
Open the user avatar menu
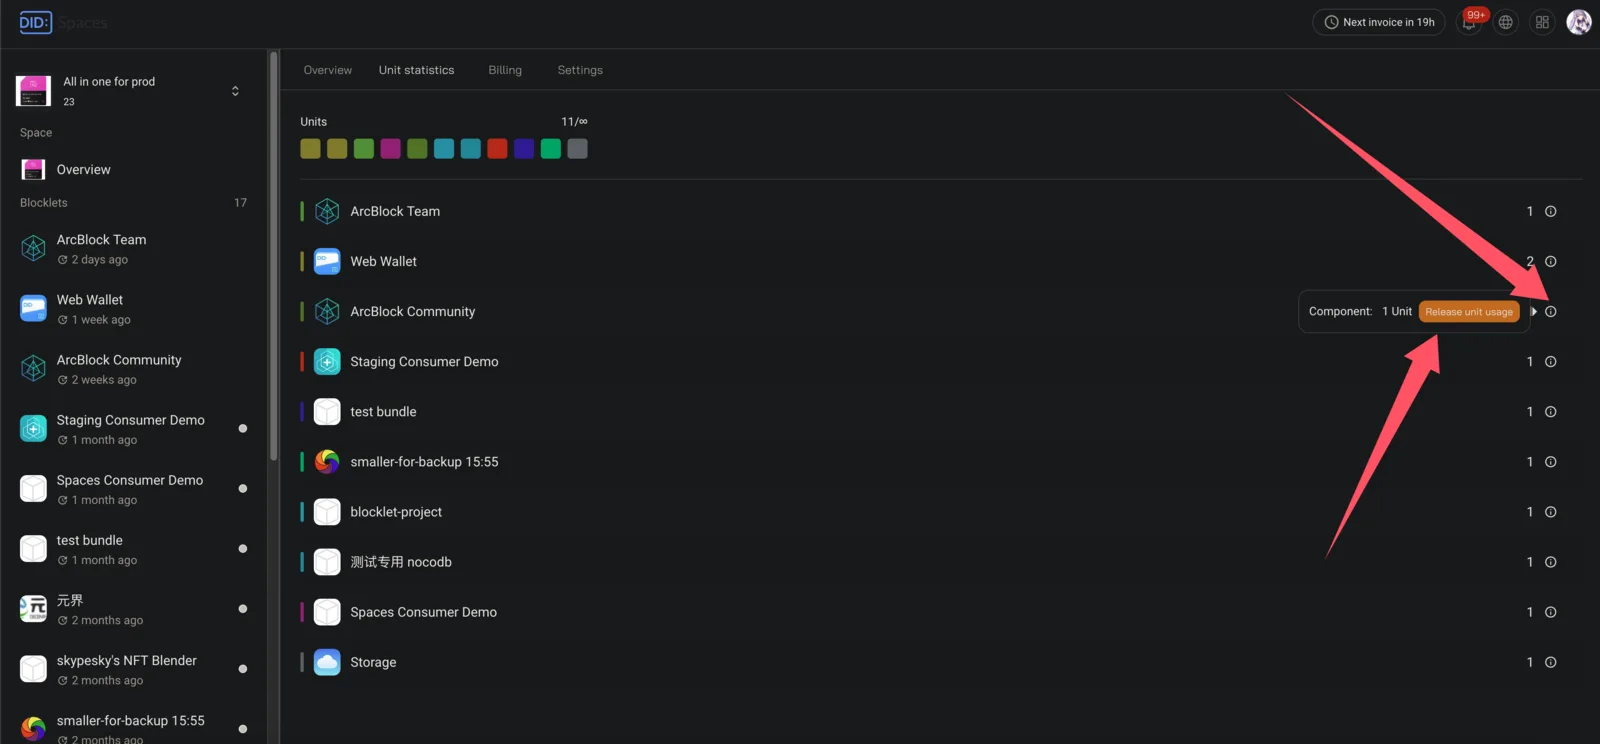[x=1579, y=22]
